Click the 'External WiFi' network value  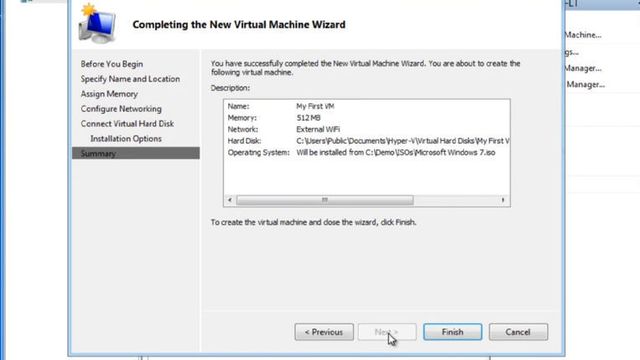click(x=318, y=129)
